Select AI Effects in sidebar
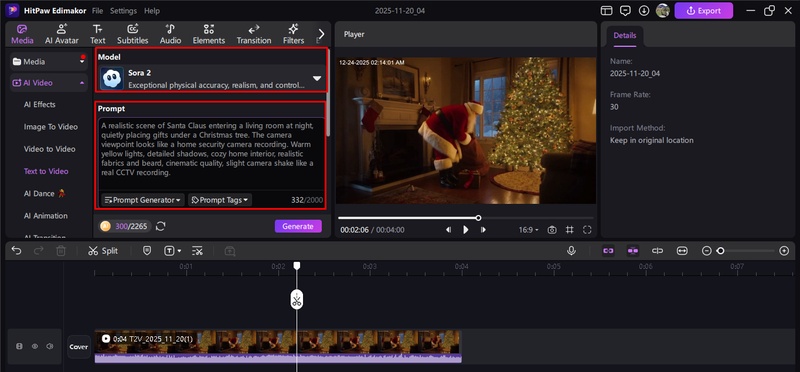 [x=40, y=105]
